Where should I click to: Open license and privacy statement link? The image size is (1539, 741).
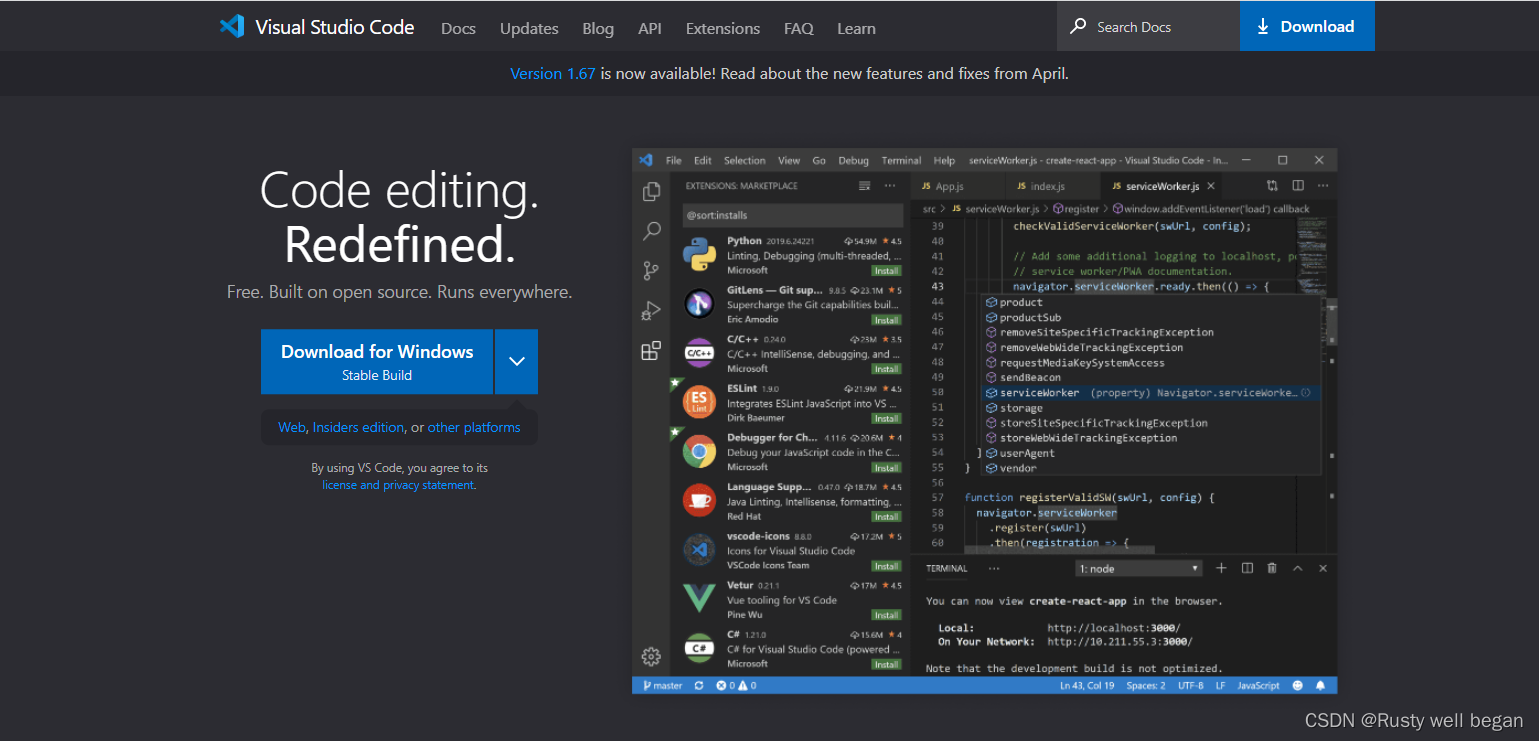pyautogui.click(x=398, y=485)
